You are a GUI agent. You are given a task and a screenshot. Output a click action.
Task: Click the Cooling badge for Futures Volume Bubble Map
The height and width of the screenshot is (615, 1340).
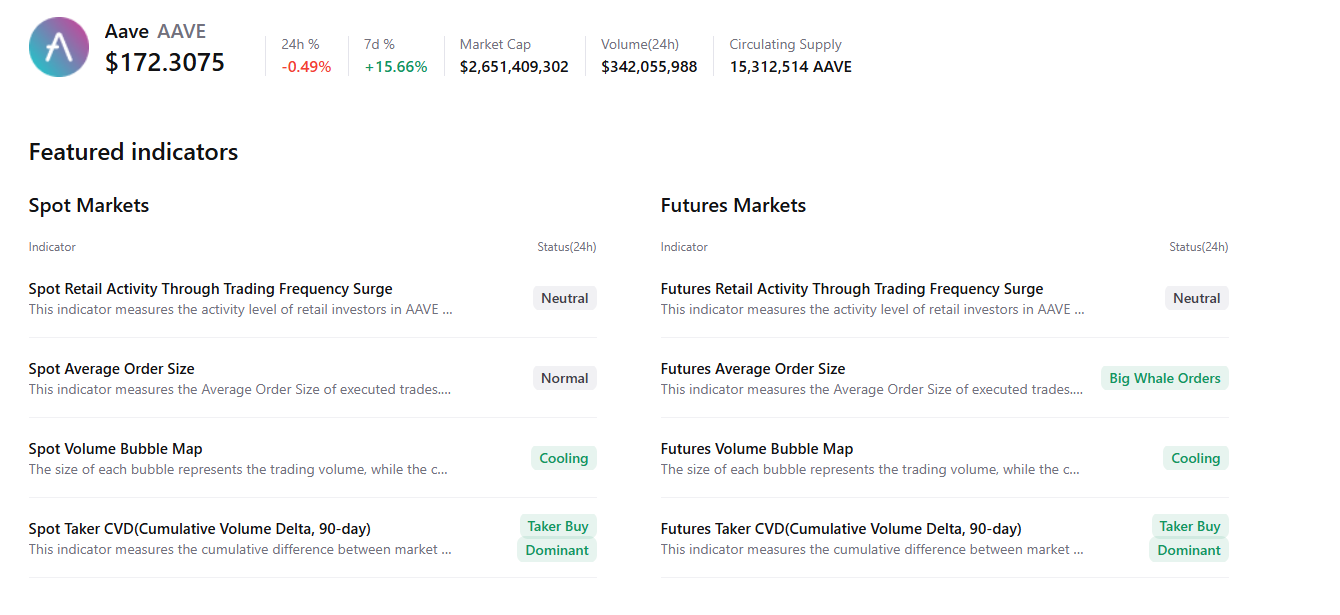pos(1195,457)
